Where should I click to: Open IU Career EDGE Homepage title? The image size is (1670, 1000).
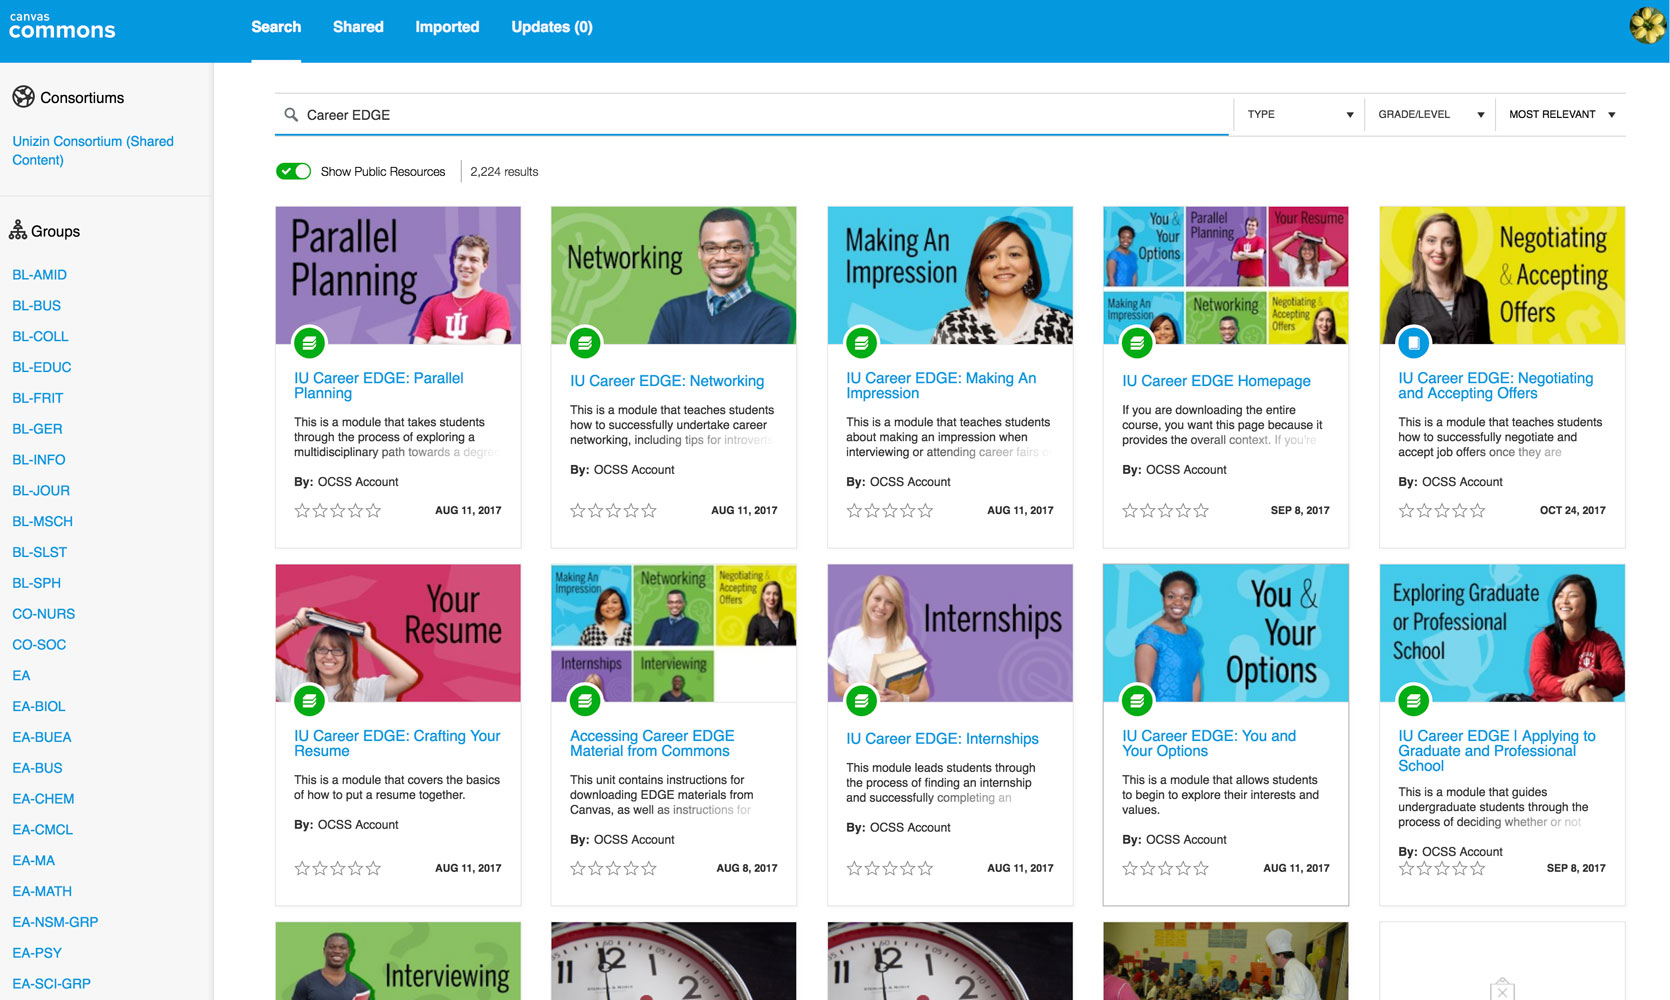coord(1216,381)
